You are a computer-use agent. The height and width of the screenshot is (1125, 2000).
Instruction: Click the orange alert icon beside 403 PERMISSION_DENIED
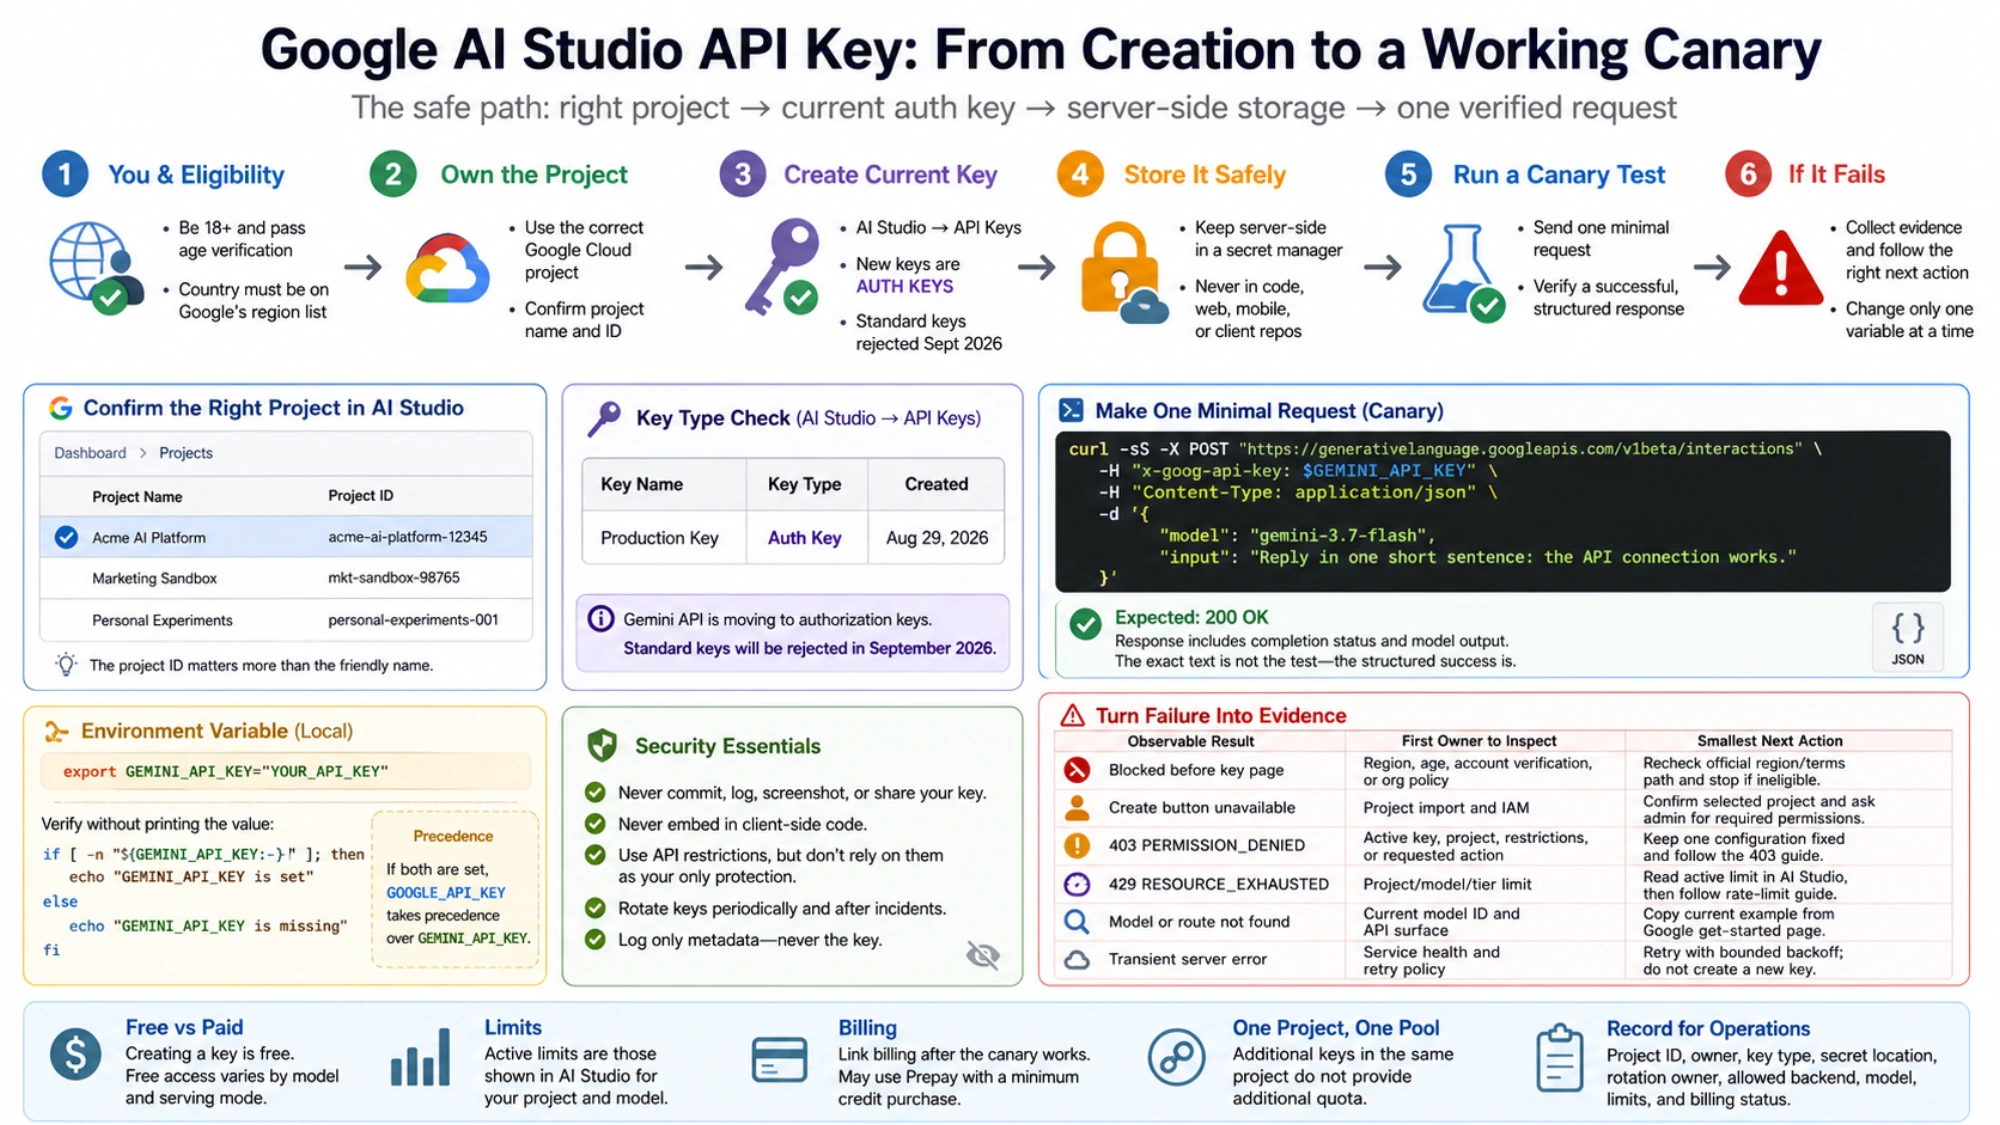[x=1076, y=845]
